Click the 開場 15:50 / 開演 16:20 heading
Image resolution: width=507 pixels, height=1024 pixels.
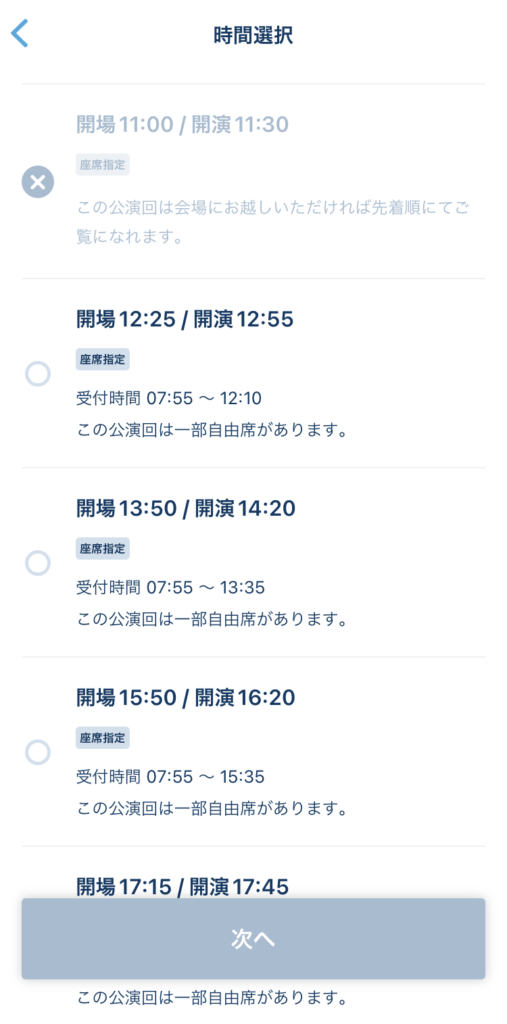pyautogui.click(x=186, y=697)
